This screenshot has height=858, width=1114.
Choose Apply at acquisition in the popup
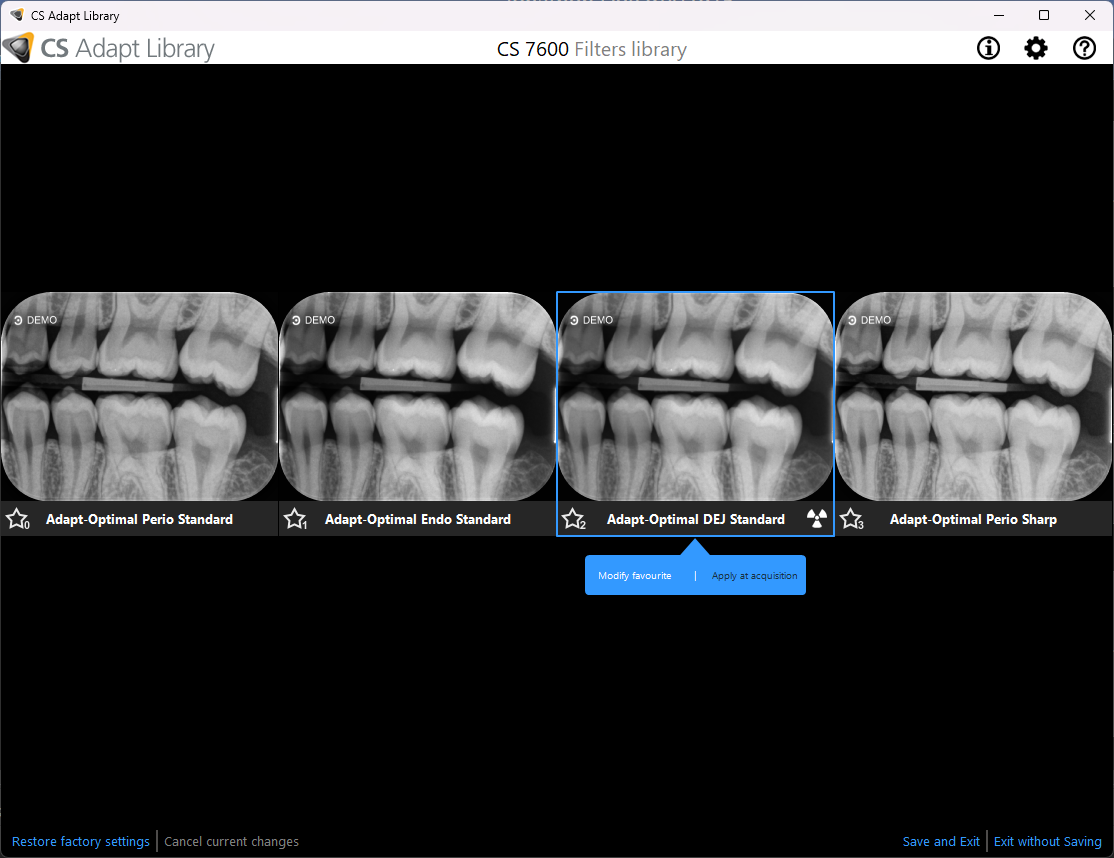pos(754,576)
